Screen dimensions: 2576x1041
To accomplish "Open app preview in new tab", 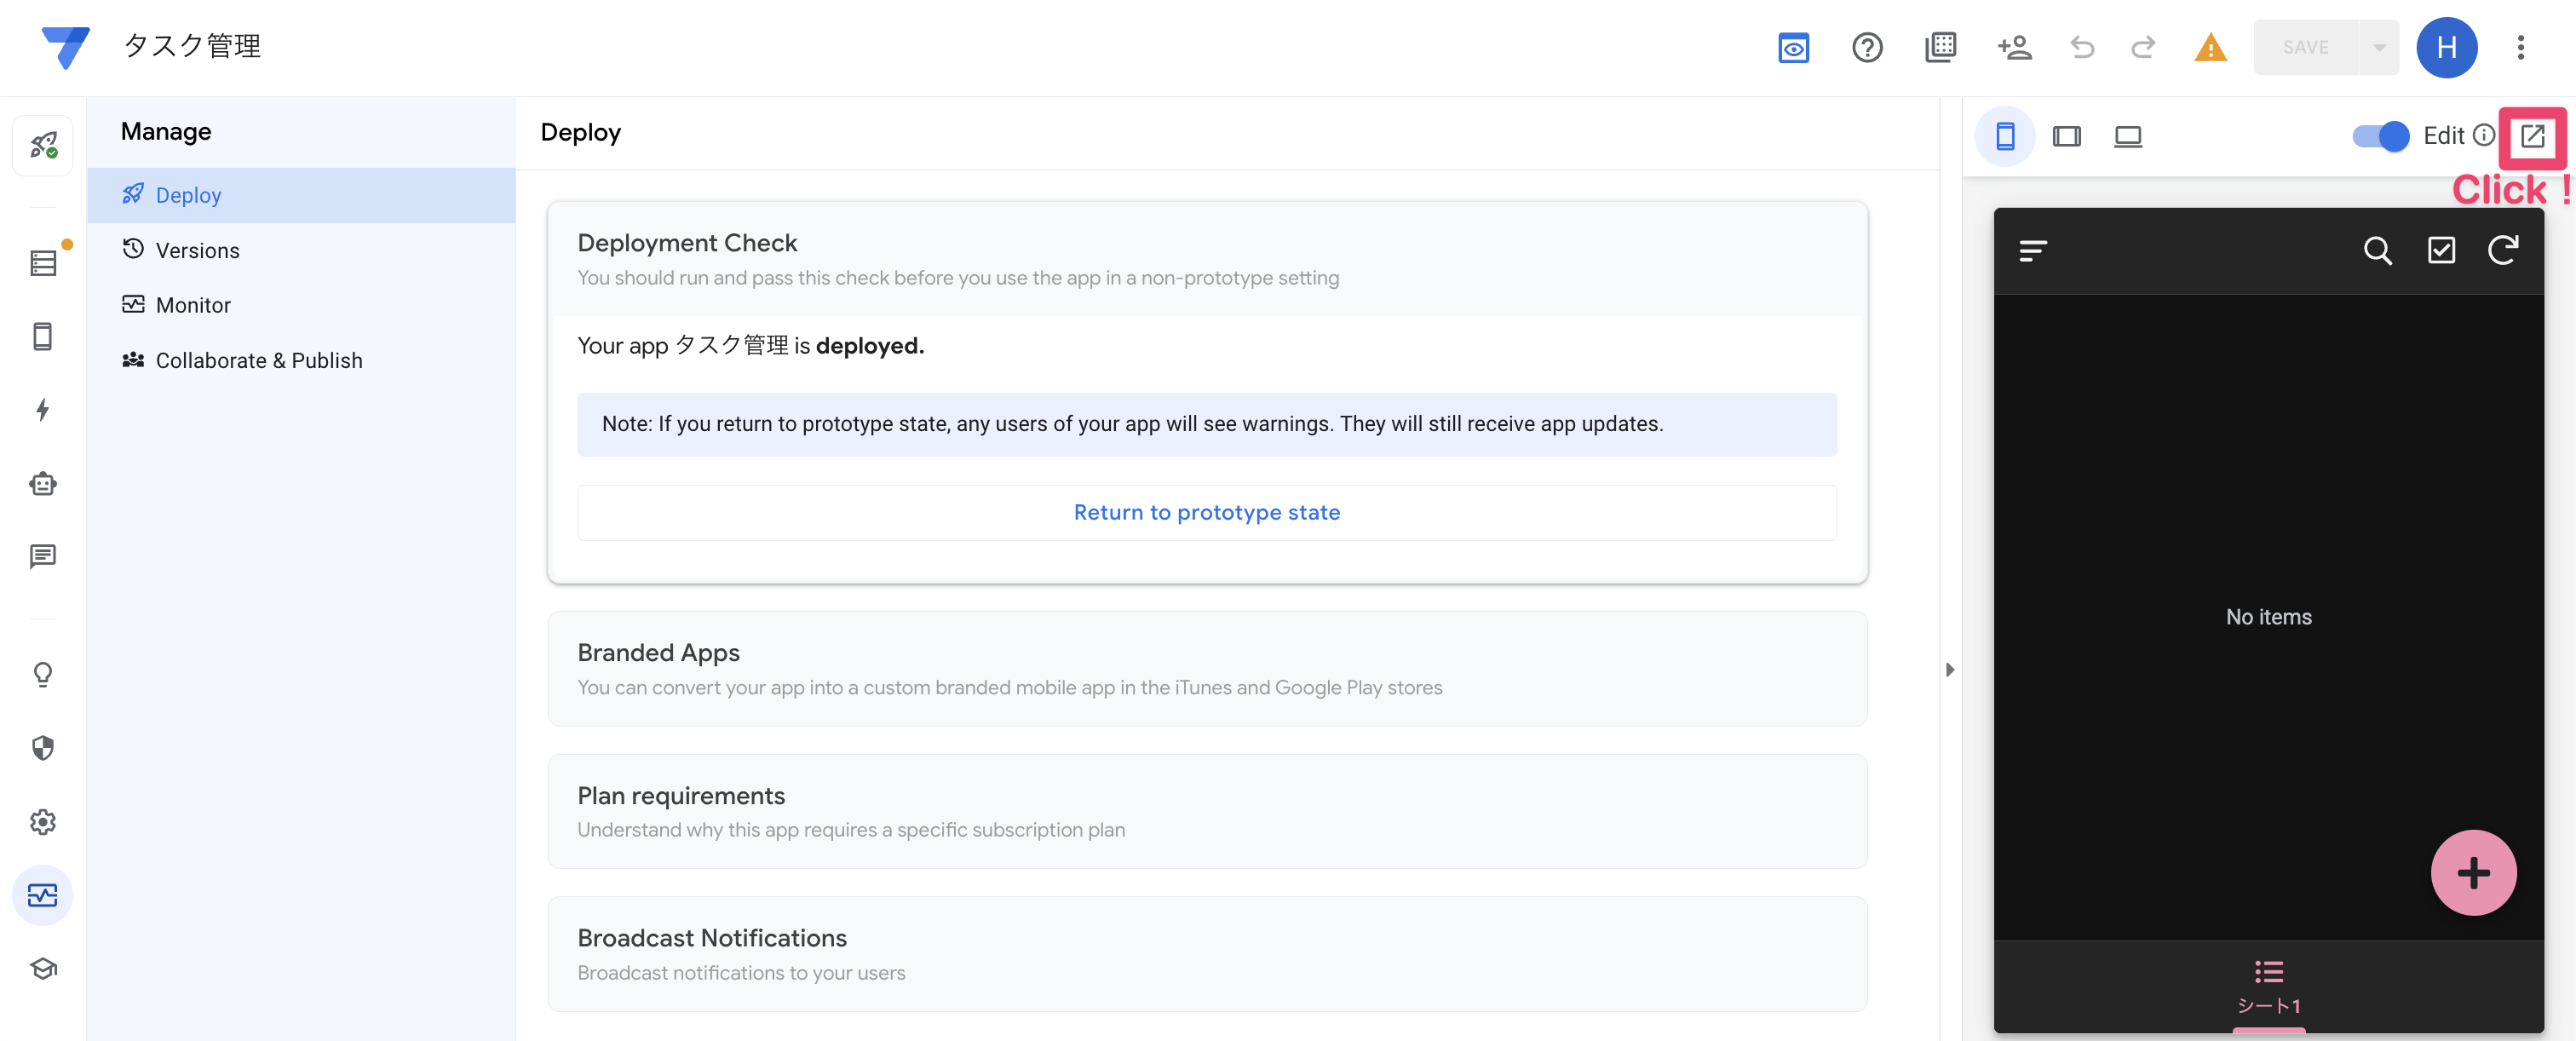I will 2531,136.
